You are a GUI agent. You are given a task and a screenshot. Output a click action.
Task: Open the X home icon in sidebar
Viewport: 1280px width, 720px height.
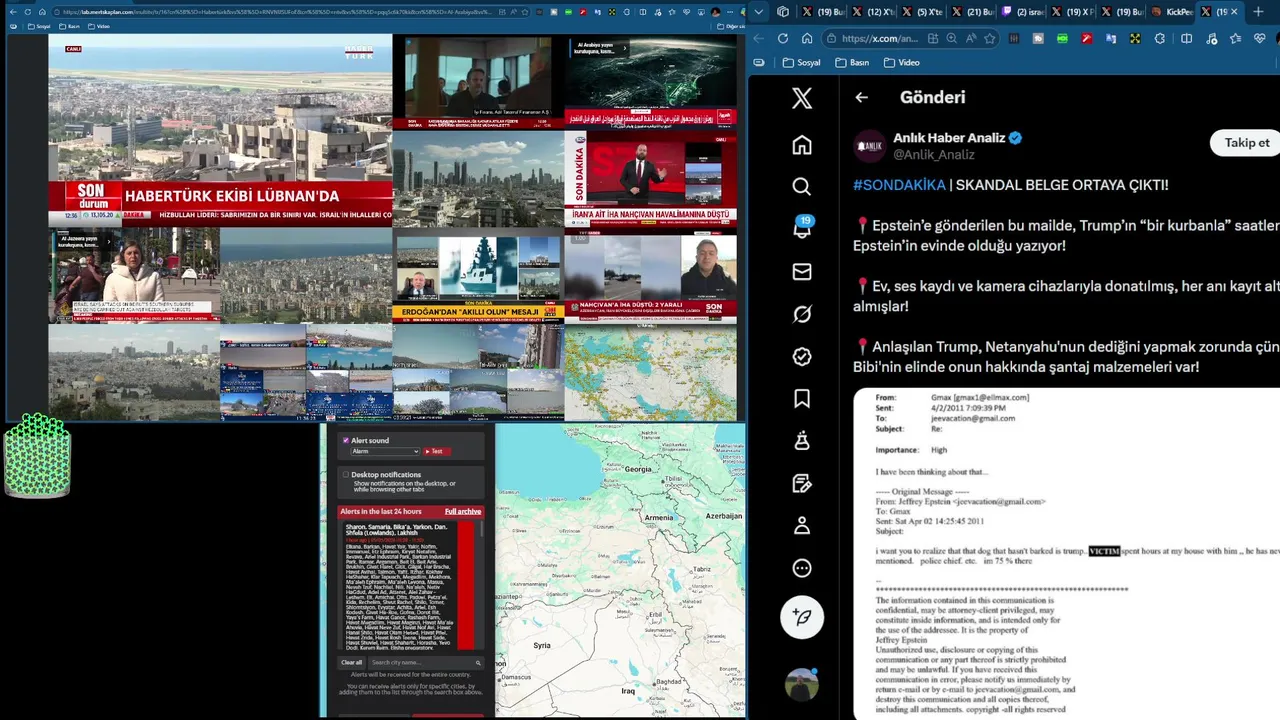coord(802,145)
